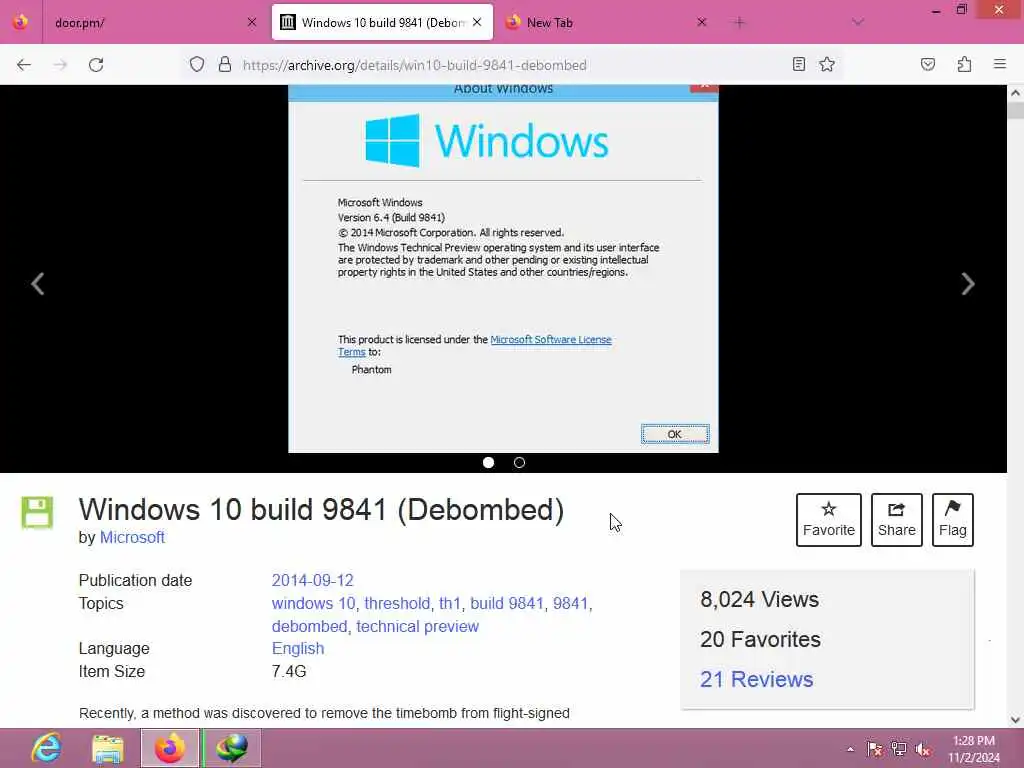Show previous carousel image

coord(38,283)
